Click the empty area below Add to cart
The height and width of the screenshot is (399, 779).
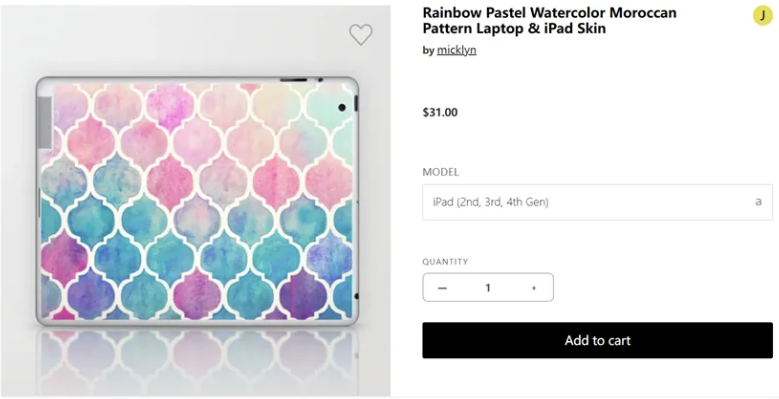coord(598,378)
